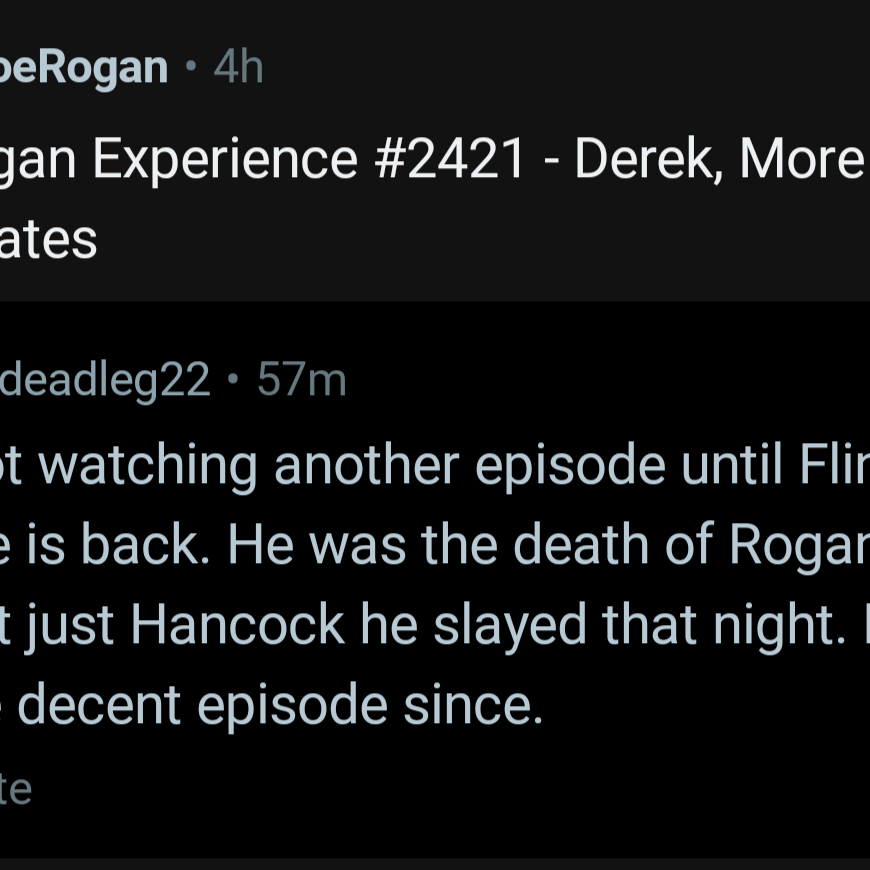This screenshot has width=870, height=870.
Task: Click the word "Hancock" in the comment
Action: 238,625
